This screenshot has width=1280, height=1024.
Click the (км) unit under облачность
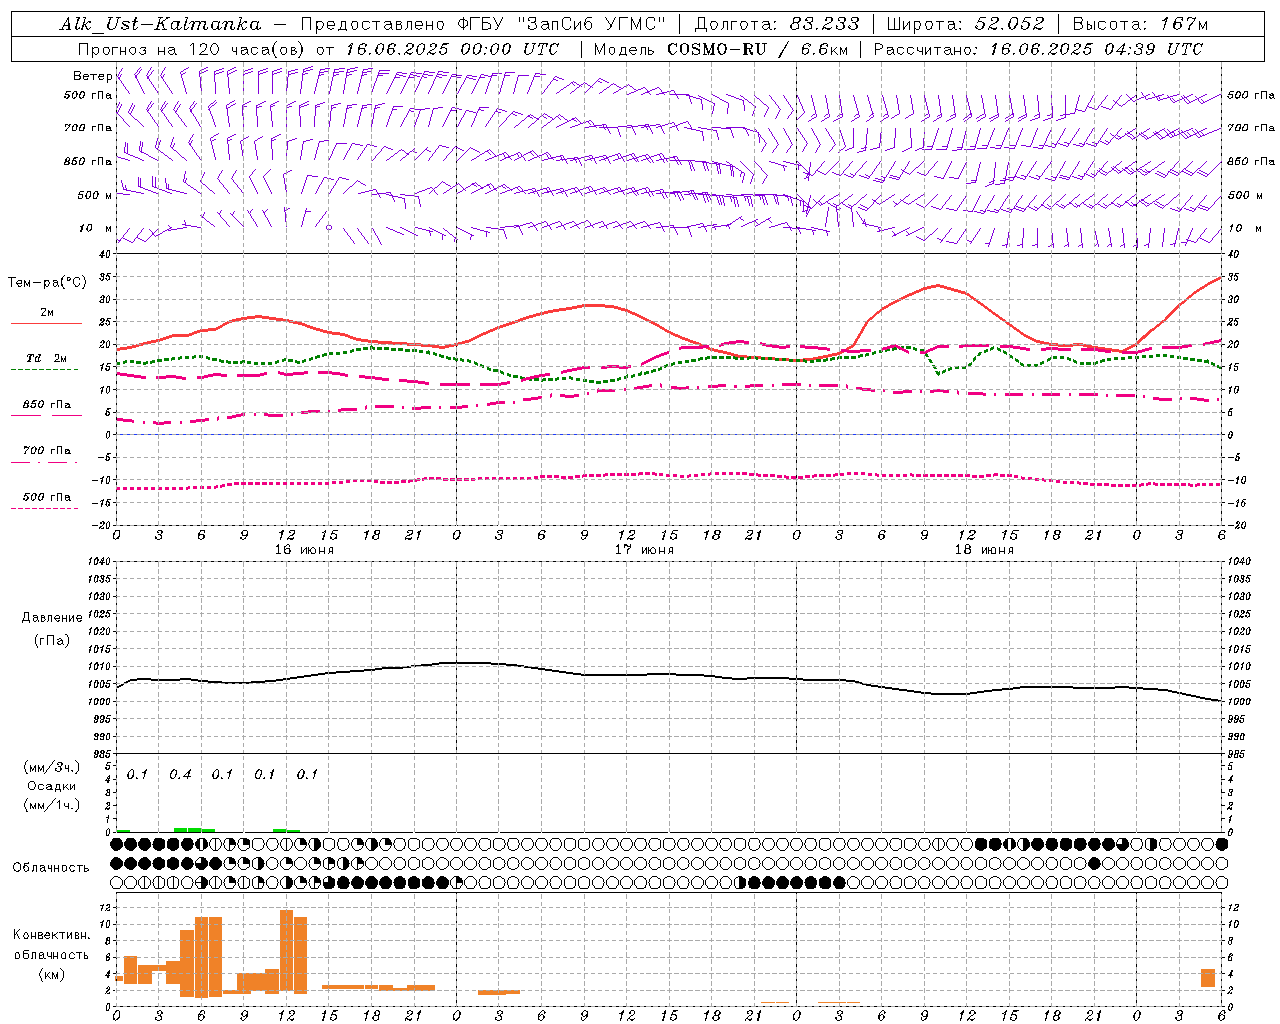[52, 973]
